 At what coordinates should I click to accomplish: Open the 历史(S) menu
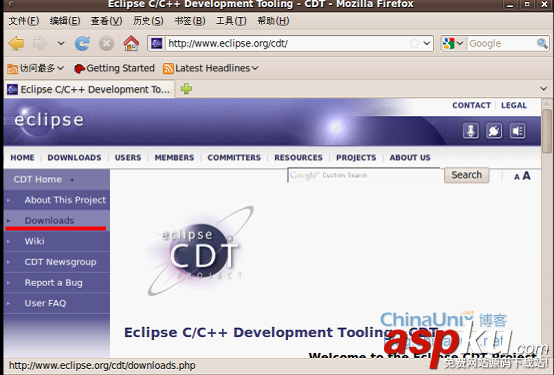(148, 21)
